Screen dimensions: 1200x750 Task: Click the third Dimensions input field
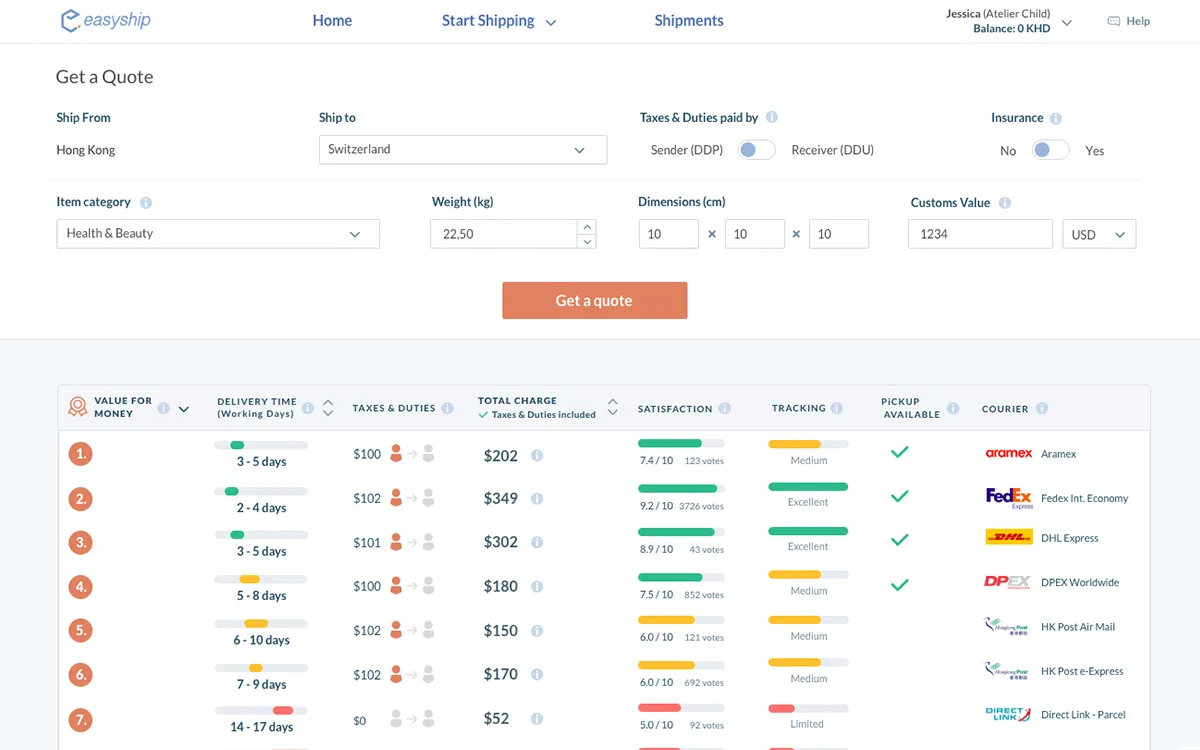839,234
